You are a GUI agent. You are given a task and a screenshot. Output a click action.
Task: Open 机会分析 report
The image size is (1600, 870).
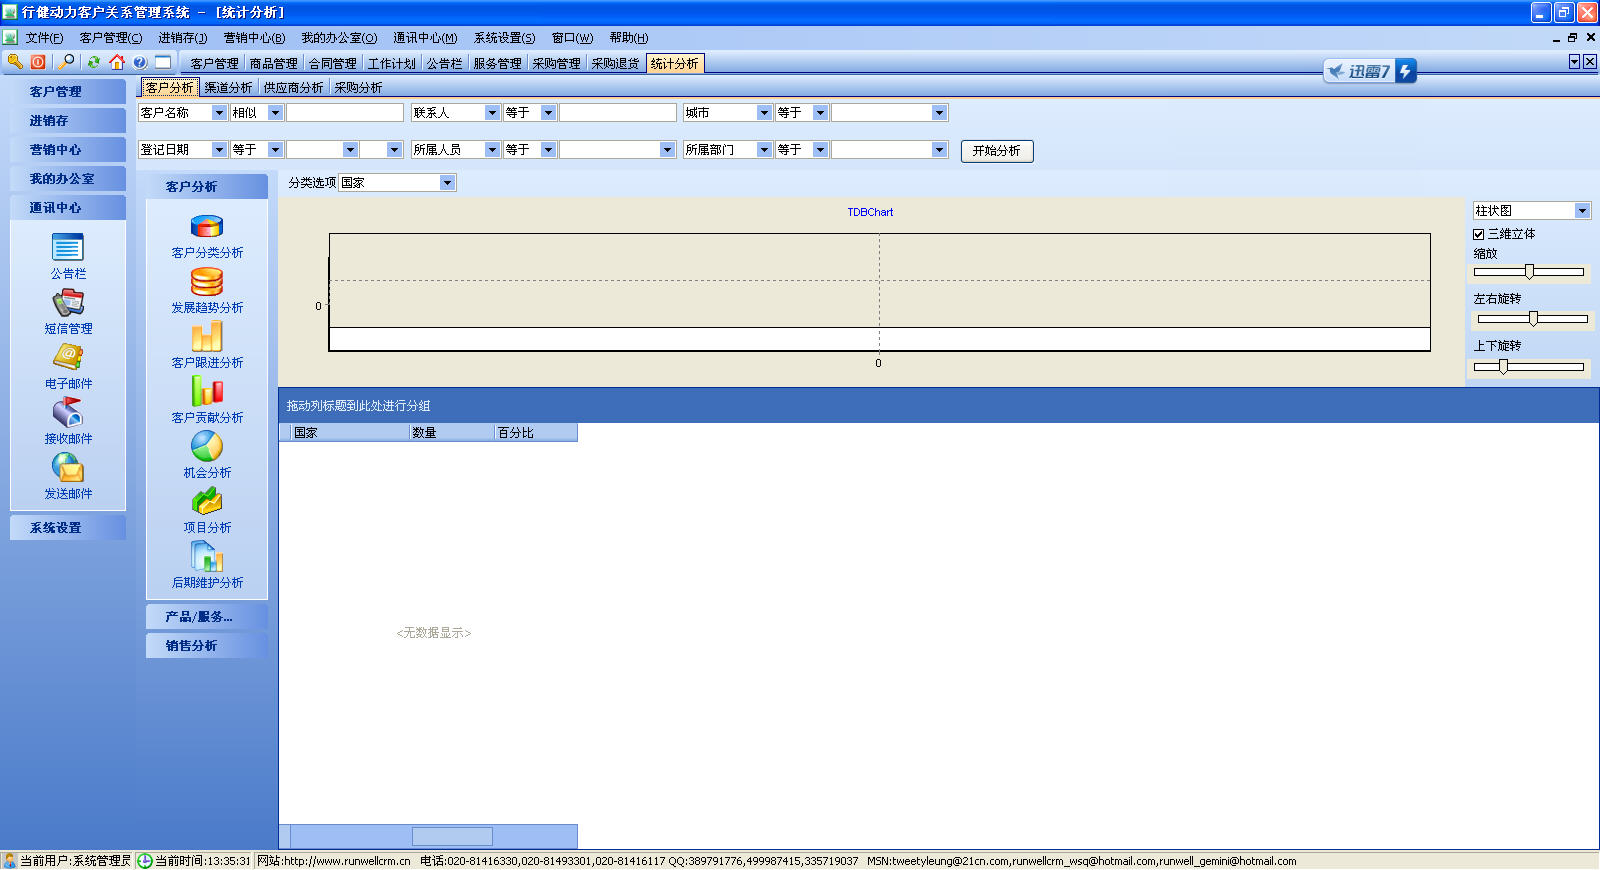[x=207, y=456]
